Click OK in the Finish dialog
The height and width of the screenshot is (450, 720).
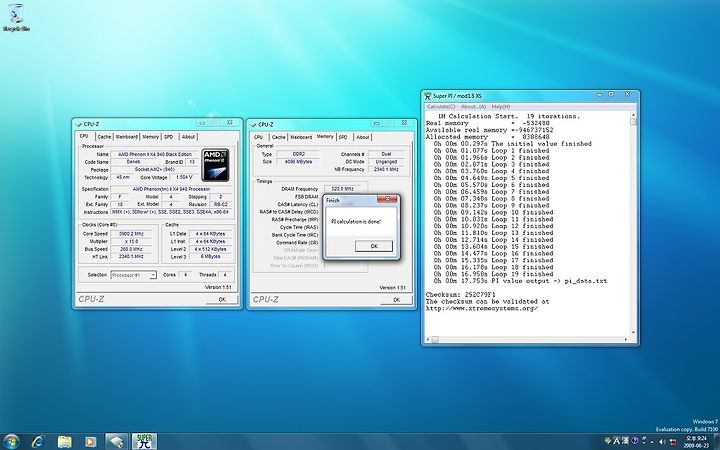pyautogui.click(x=374, y=246)
